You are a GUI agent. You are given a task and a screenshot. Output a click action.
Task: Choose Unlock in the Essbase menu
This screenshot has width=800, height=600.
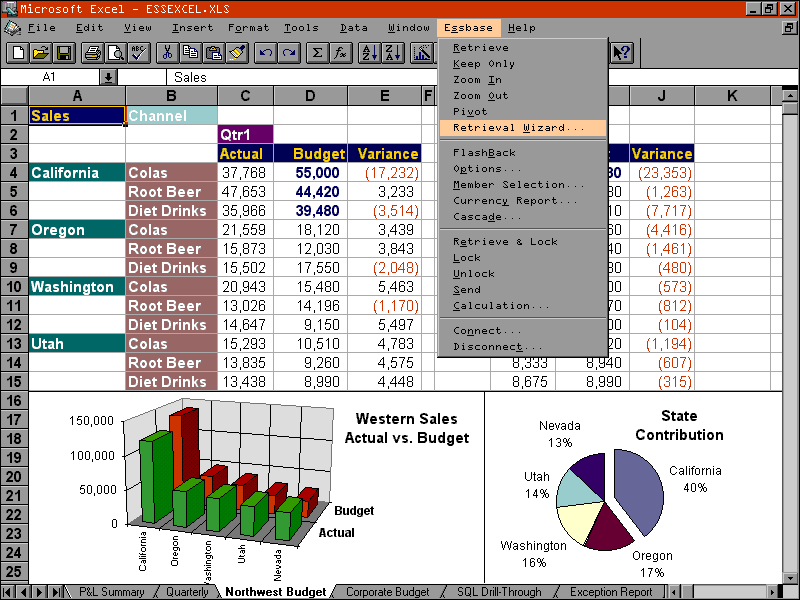point(523,273)
